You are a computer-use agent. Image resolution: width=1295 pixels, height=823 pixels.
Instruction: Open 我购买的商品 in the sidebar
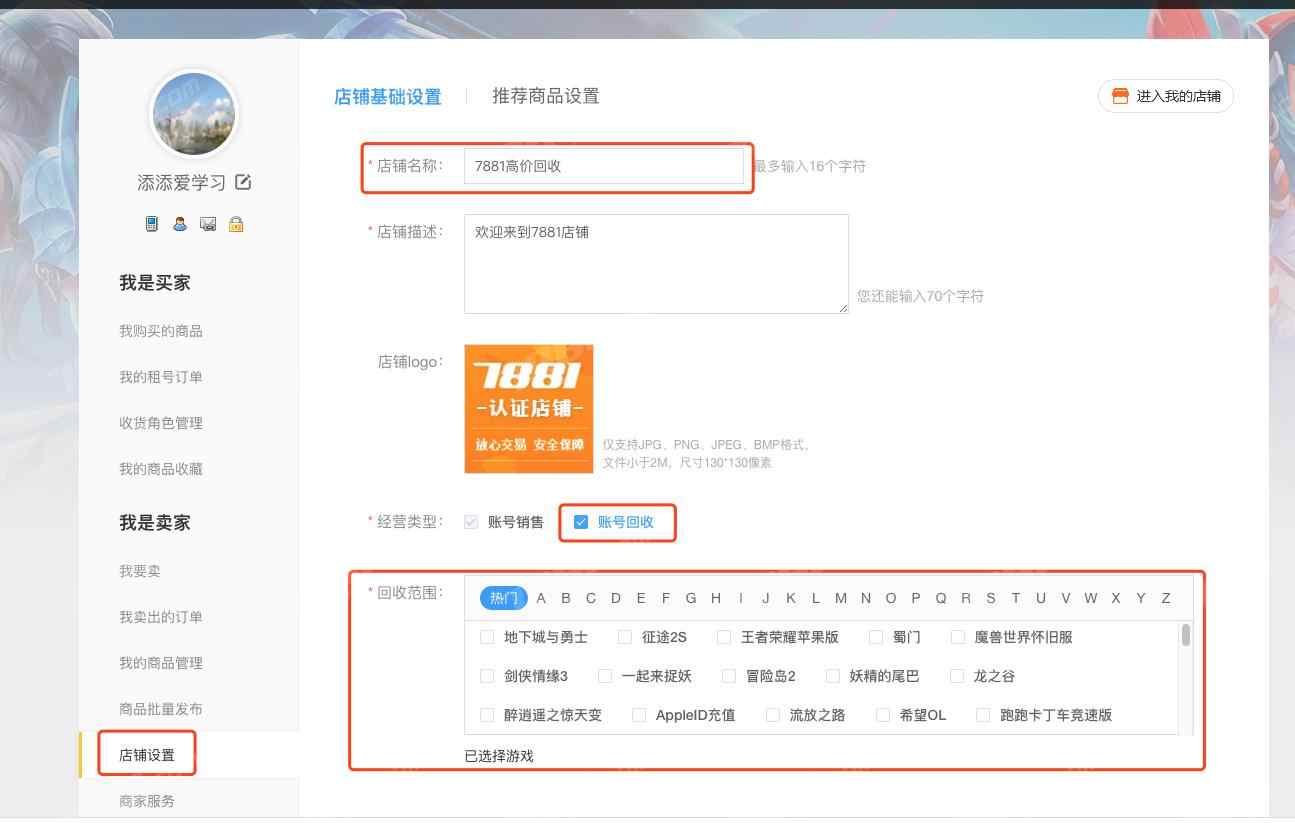[161, 331]
